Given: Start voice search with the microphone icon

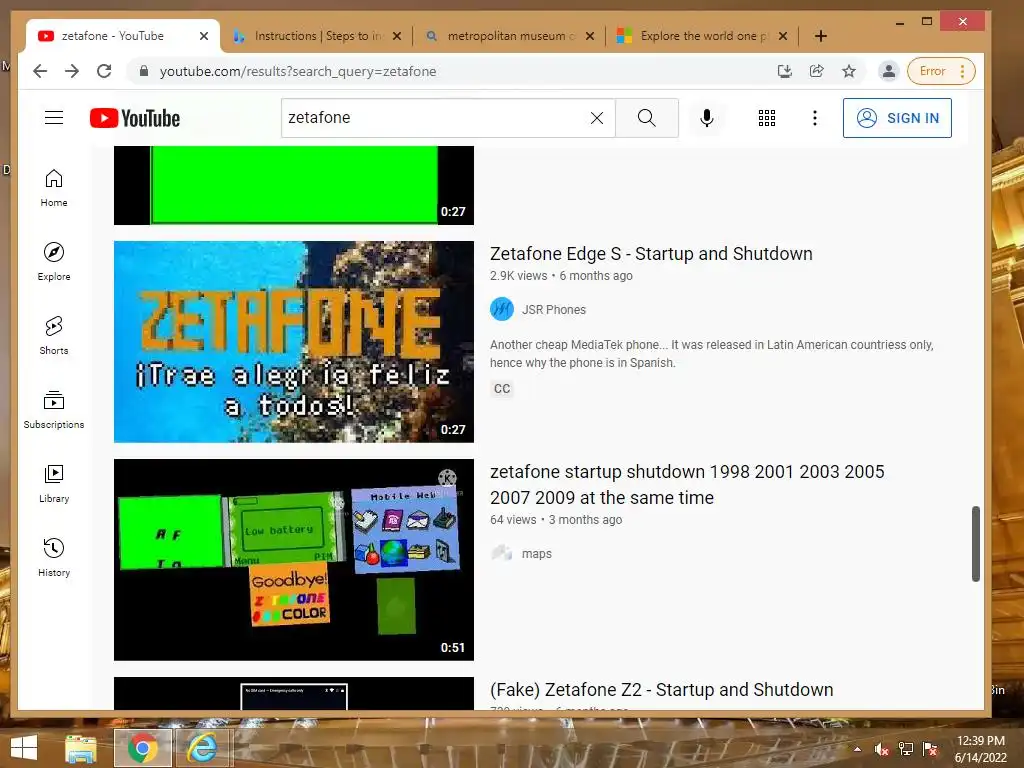Looking at the screenshot, I should (707, 118).
